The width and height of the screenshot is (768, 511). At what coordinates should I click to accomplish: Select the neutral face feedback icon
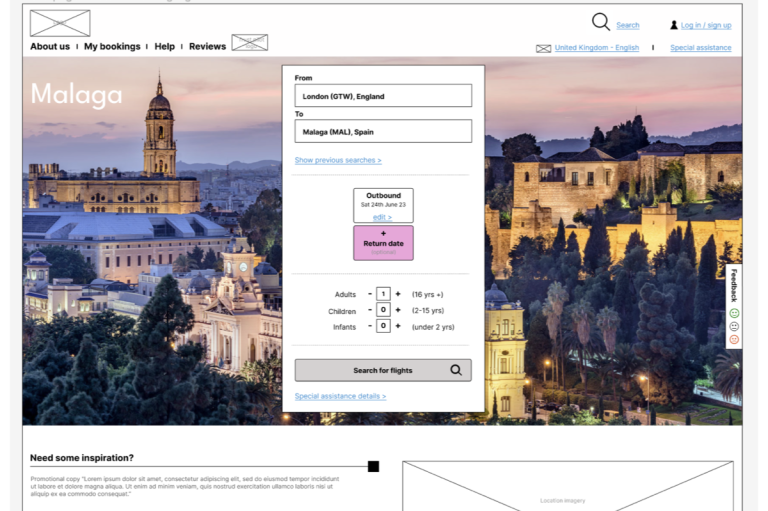pos(734,326)
